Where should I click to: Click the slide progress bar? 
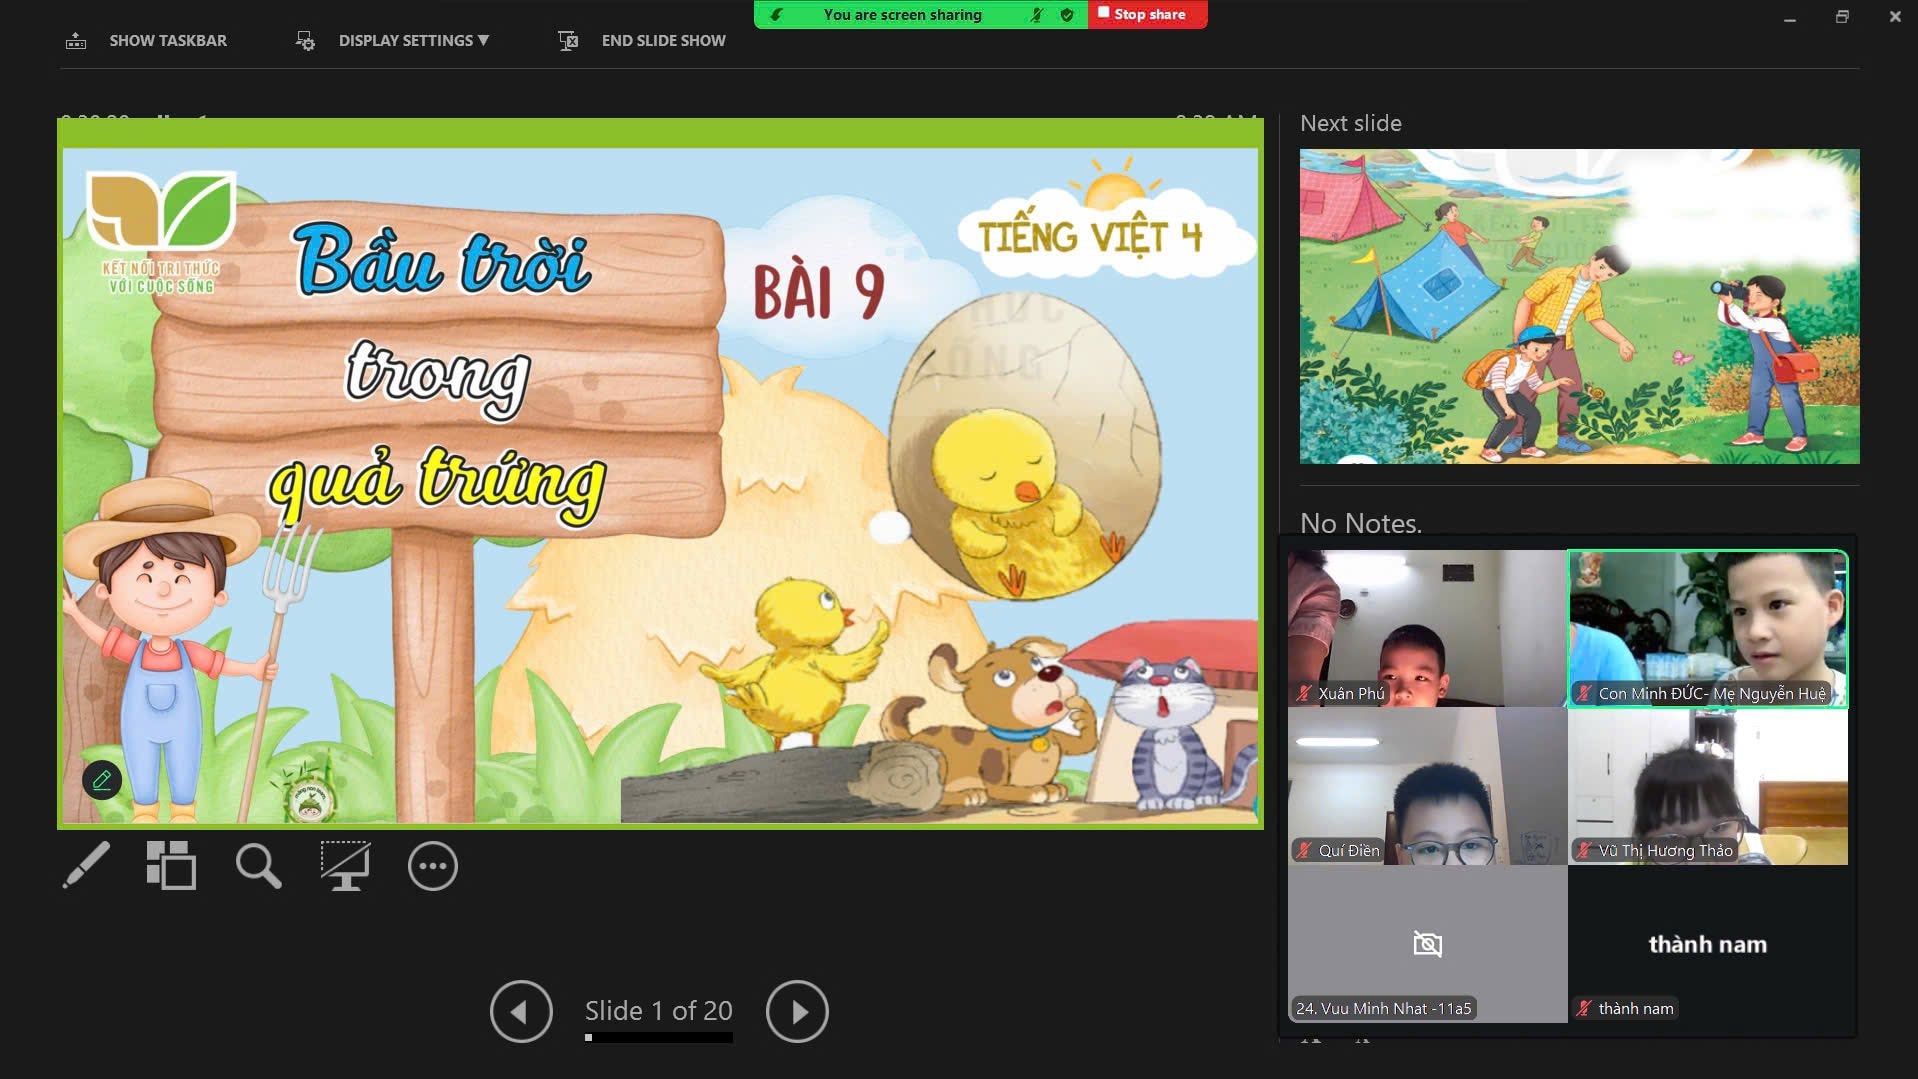pyautogui.click(x=658, y=1037)
